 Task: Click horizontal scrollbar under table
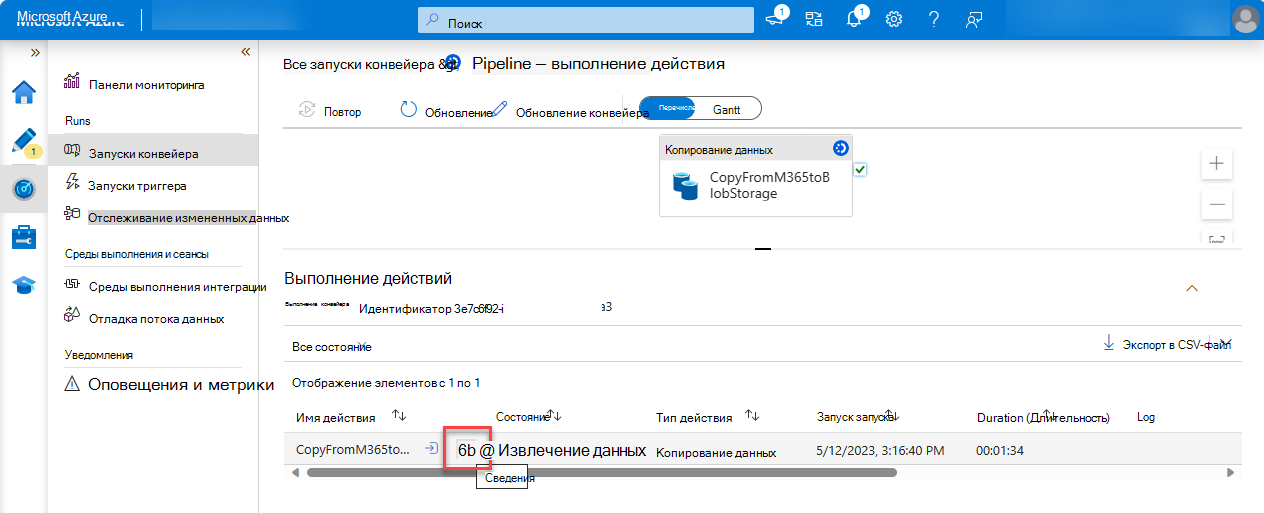click(x=601, y=472)
